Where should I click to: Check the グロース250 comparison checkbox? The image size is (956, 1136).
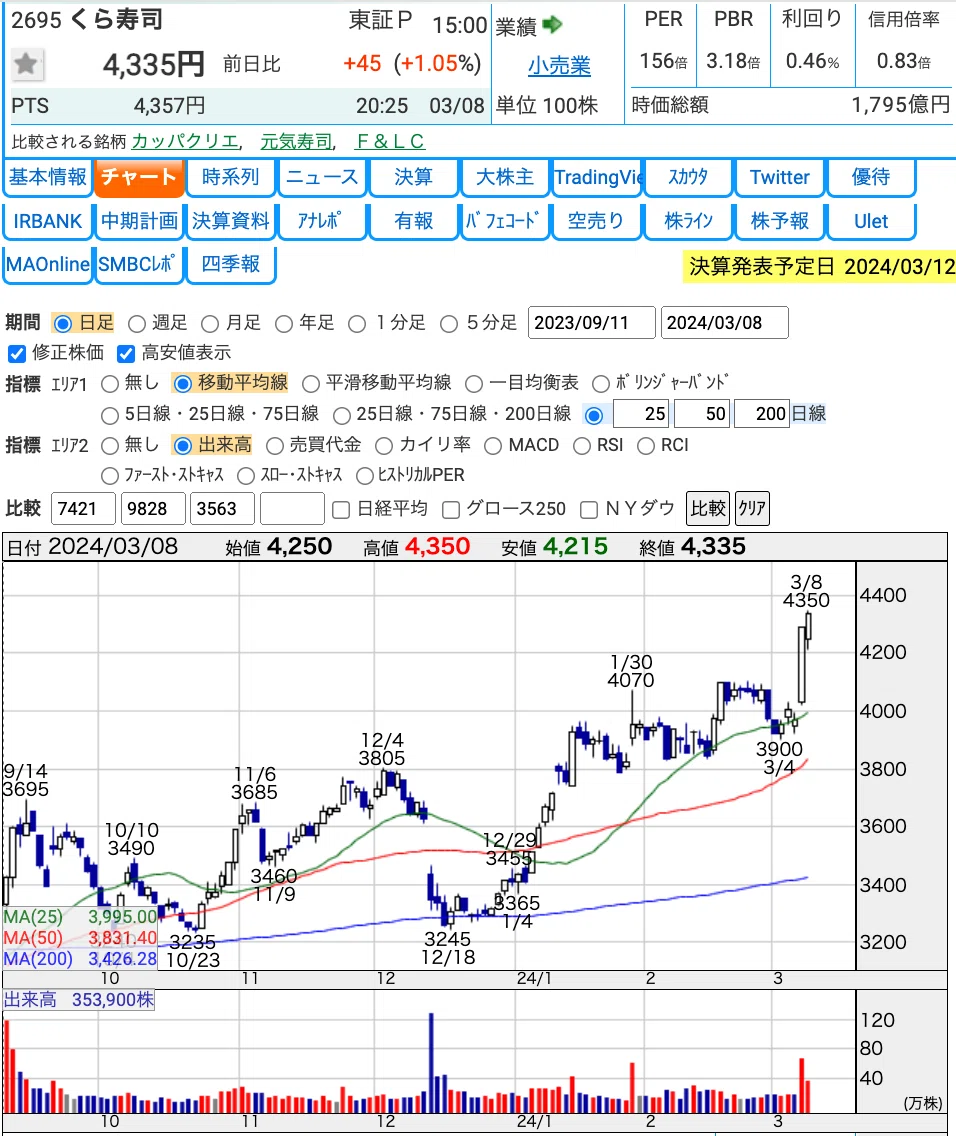tap(450, 510)
